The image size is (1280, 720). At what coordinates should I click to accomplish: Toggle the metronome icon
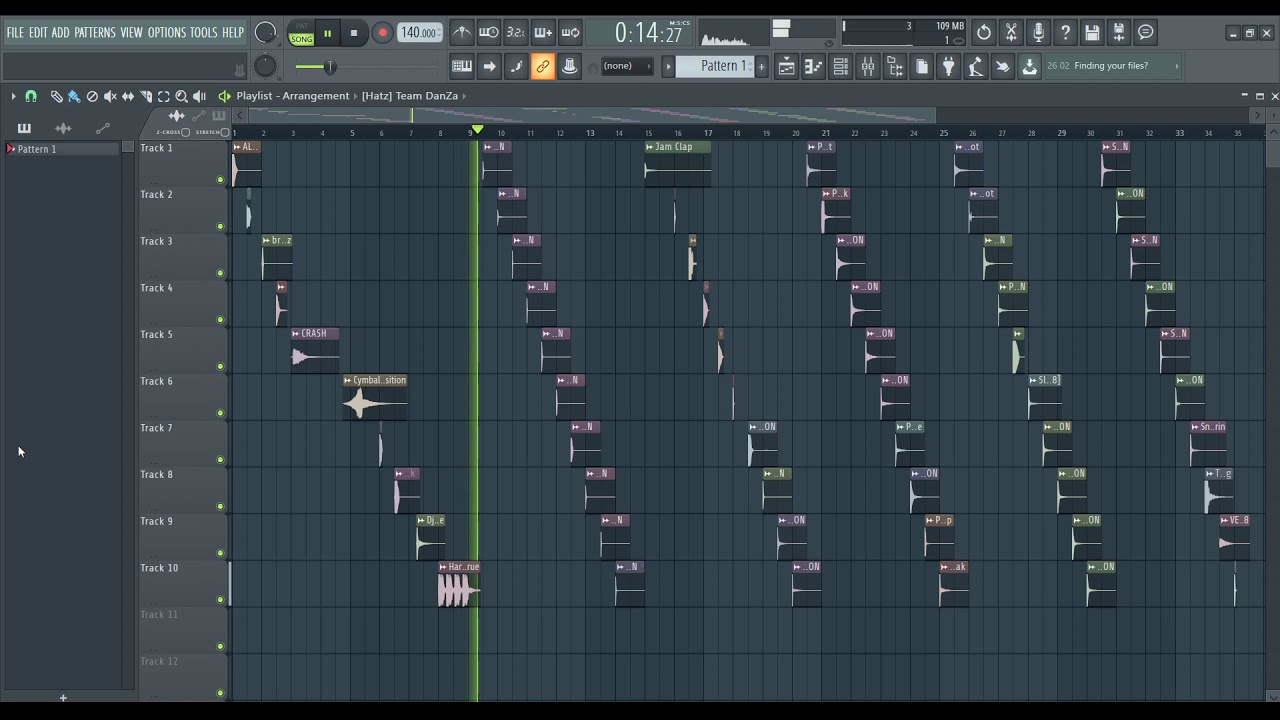click(x=462, y=33)
